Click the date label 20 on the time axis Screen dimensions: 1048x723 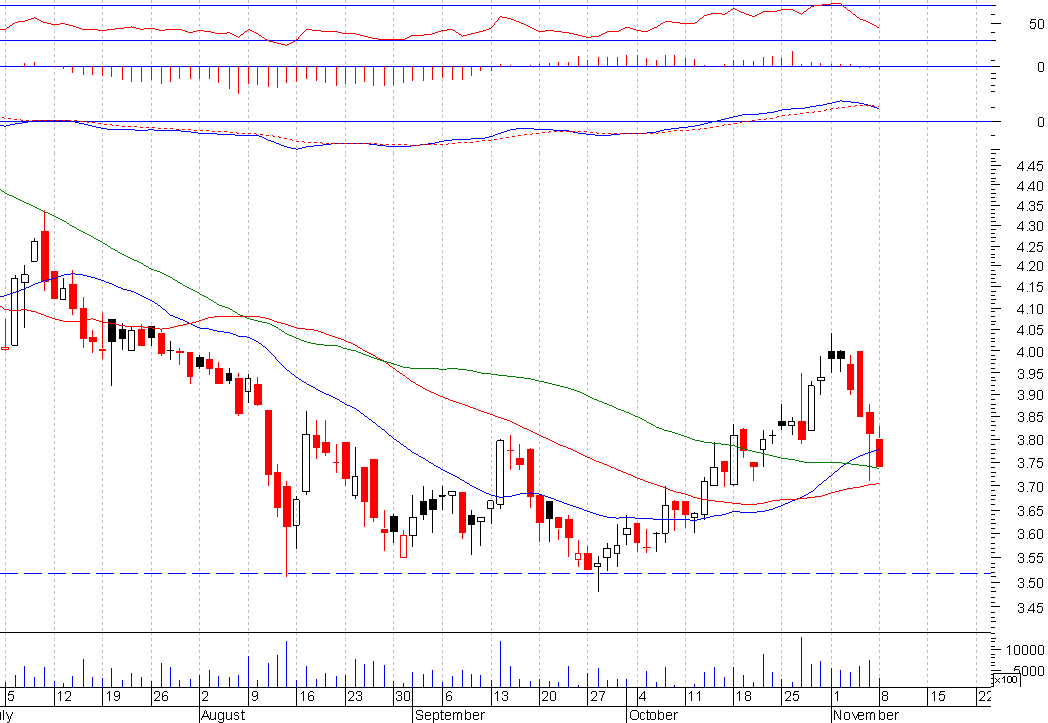(549, 696)
